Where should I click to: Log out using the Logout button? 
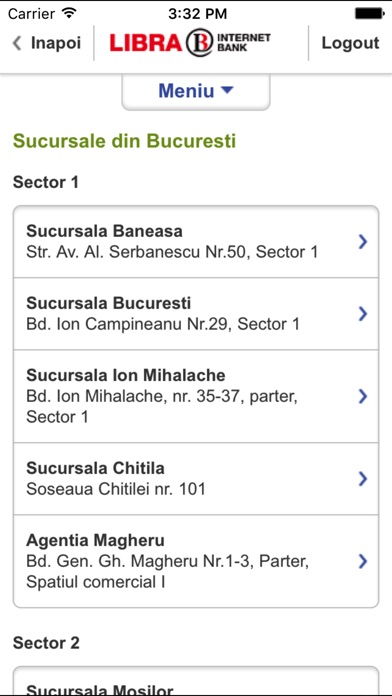[350, 43]
